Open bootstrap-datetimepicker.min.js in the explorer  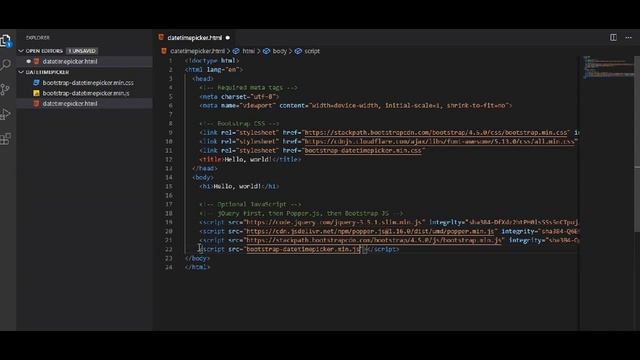86,93
